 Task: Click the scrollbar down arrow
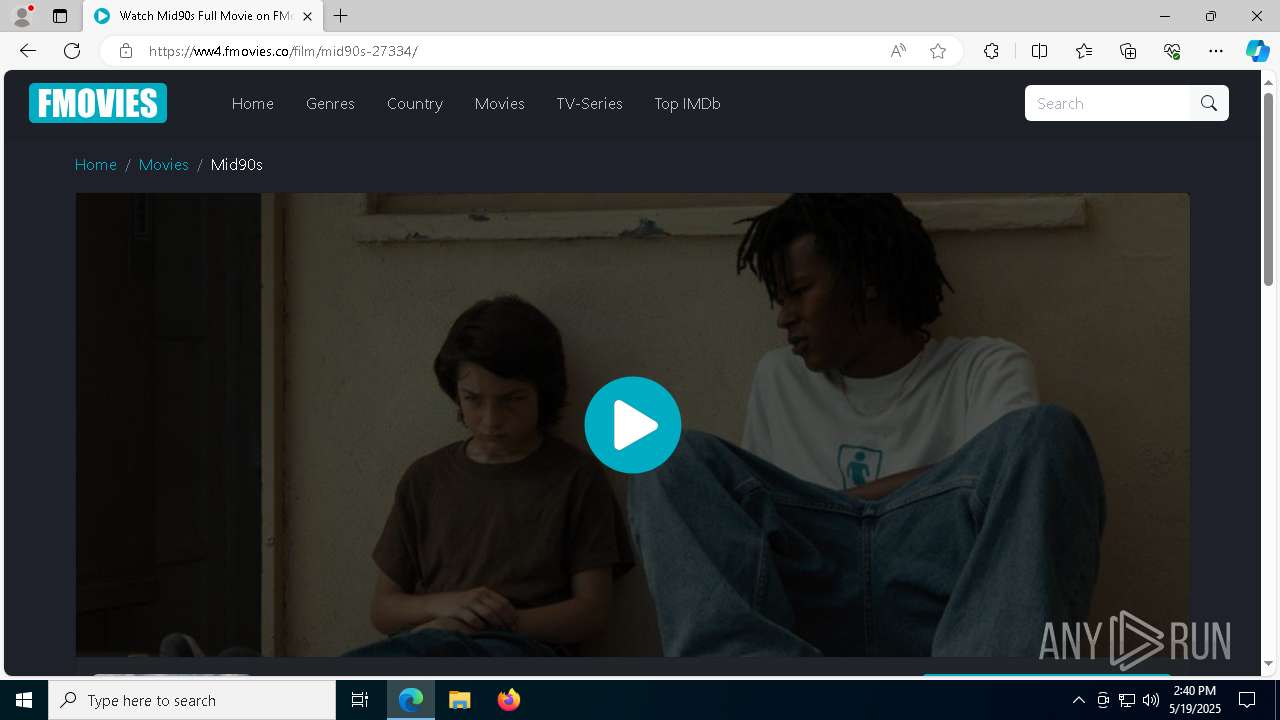click(1269, 663)
